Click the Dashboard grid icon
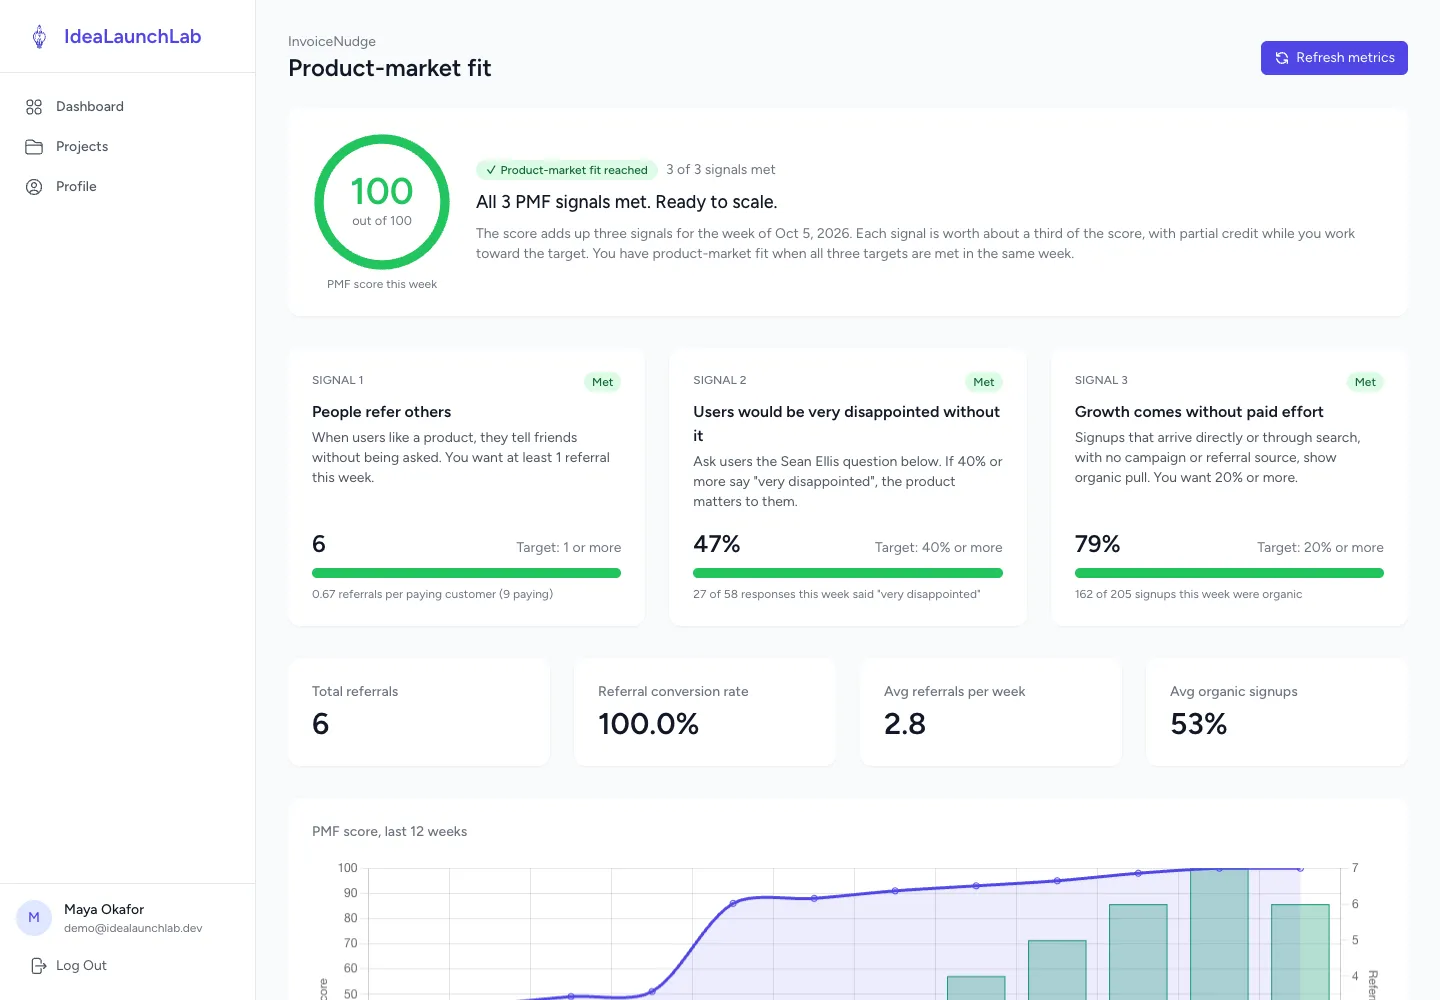The image size is (1440, 1000). point(34,107)
